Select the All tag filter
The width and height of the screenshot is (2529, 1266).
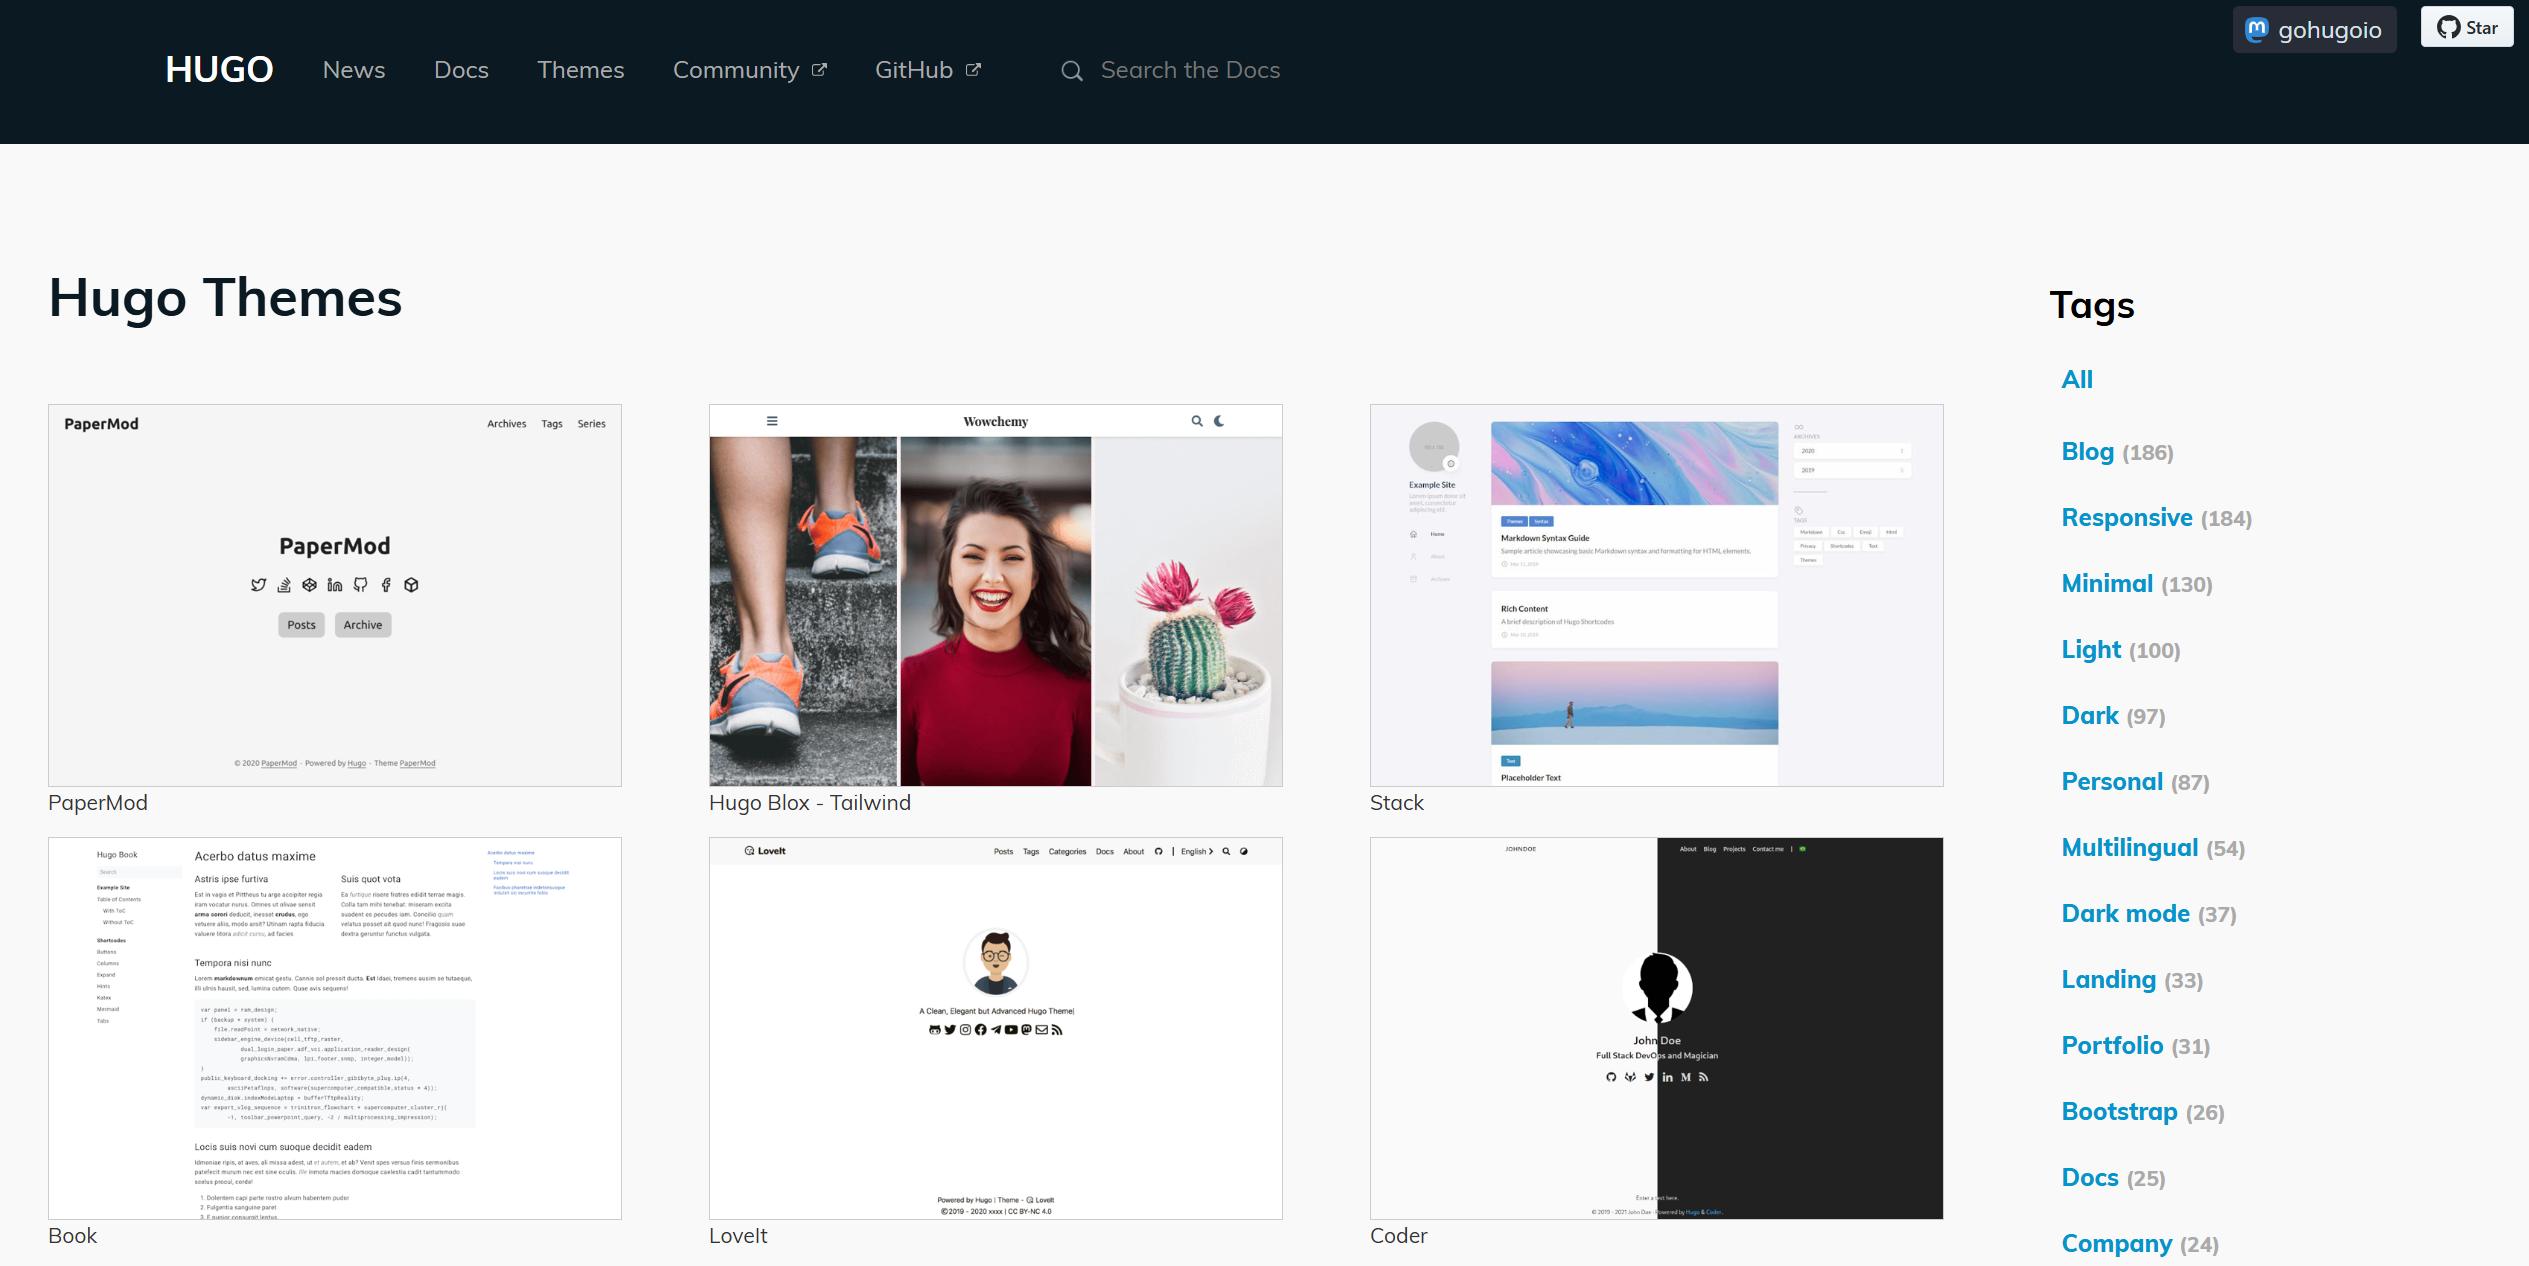click(2077, 380)
